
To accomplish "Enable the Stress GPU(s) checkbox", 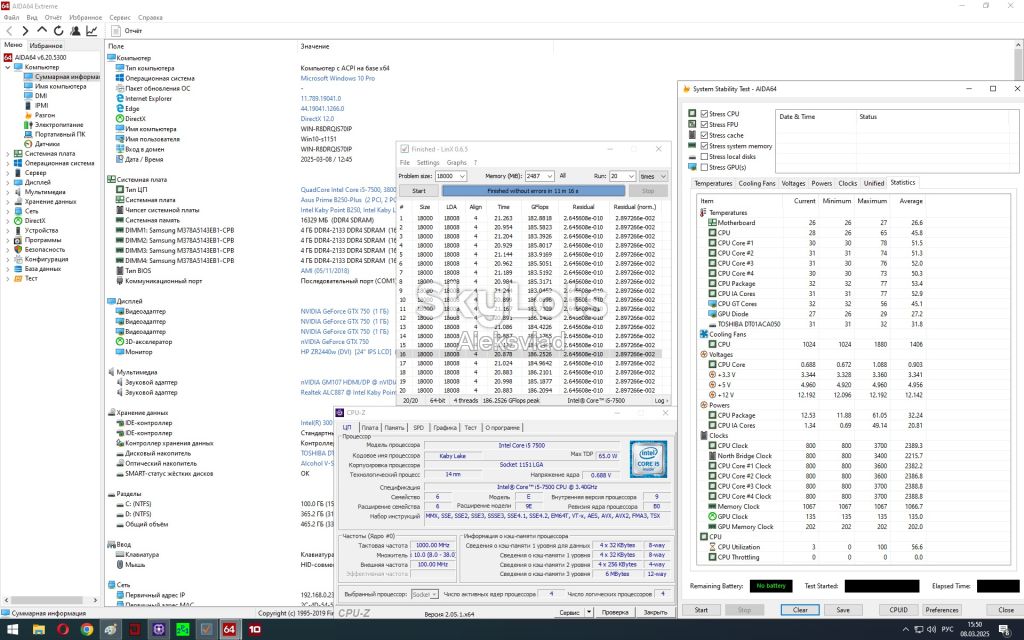I will click(704, 167).
